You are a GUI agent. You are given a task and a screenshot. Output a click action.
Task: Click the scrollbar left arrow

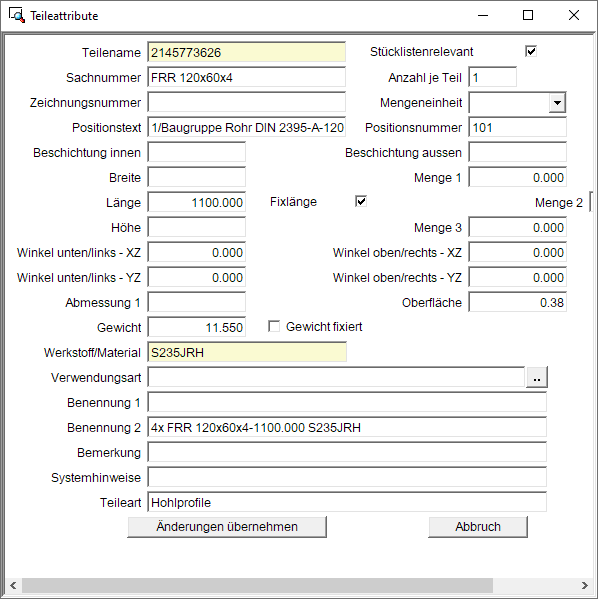click(x=13, y=585)
